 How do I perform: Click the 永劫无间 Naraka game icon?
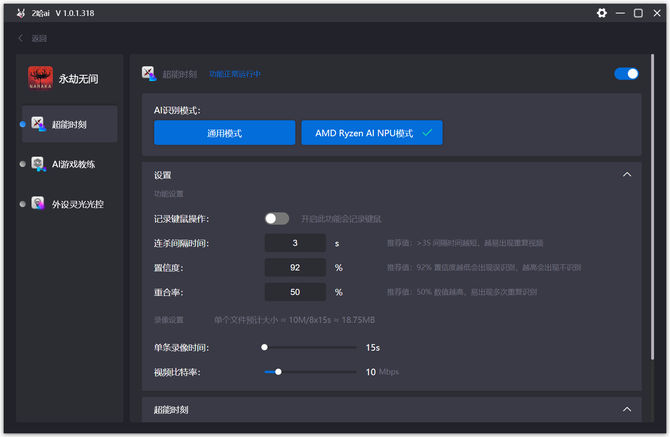[x=40, y=78]
